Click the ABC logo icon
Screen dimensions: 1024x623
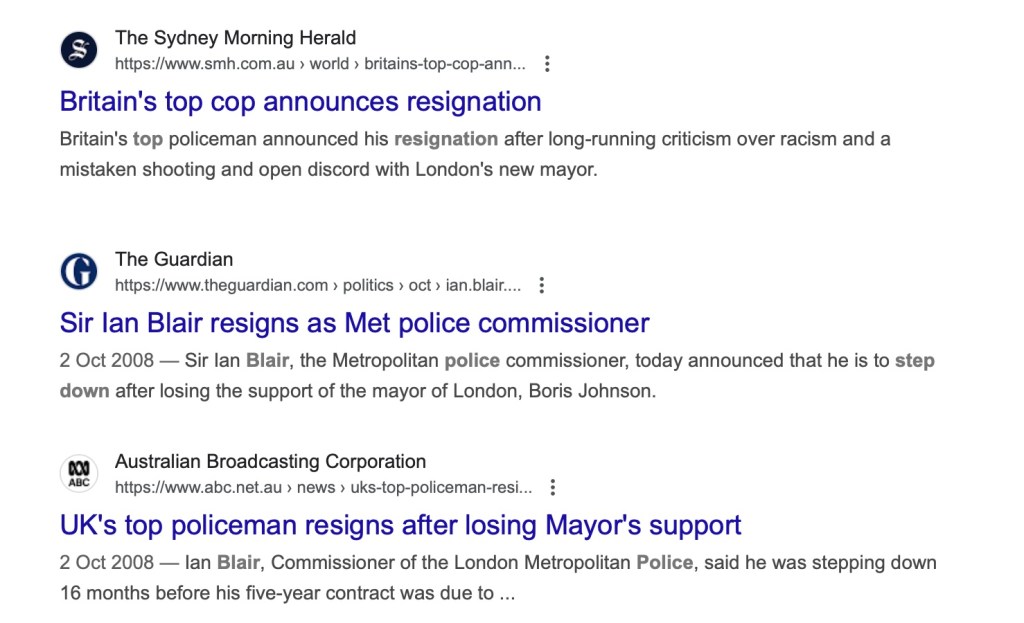[78, 474]
